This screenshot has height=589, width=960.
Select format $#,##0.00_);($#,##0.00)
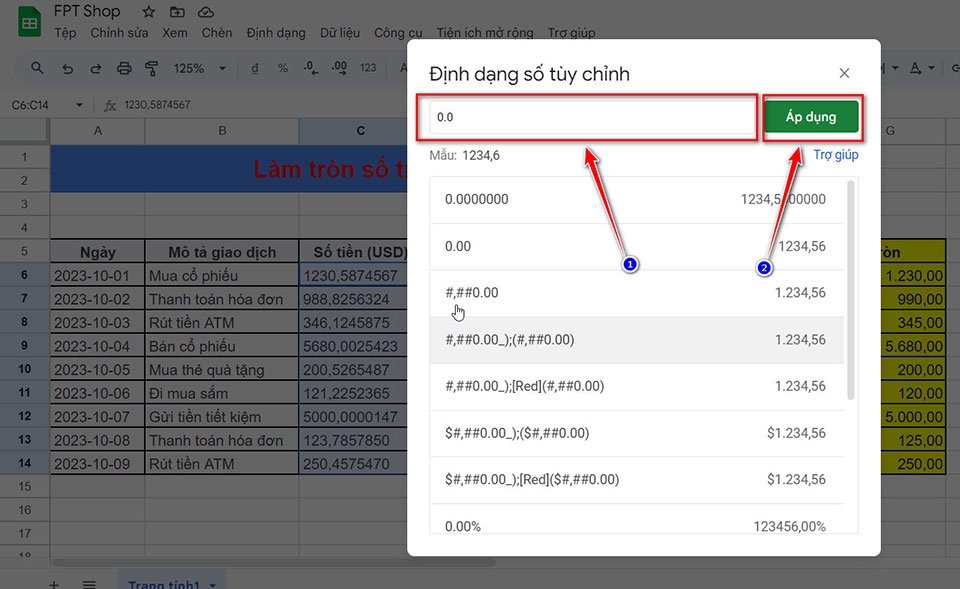636,433
